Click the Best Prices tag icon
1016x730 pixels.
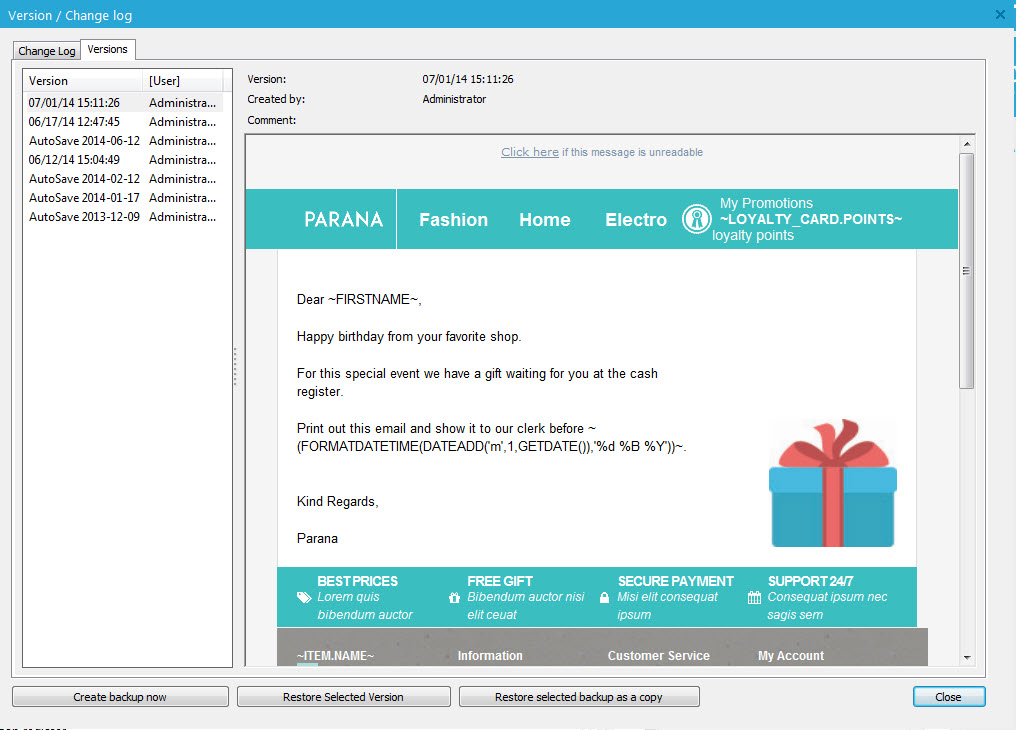[304, 598]
